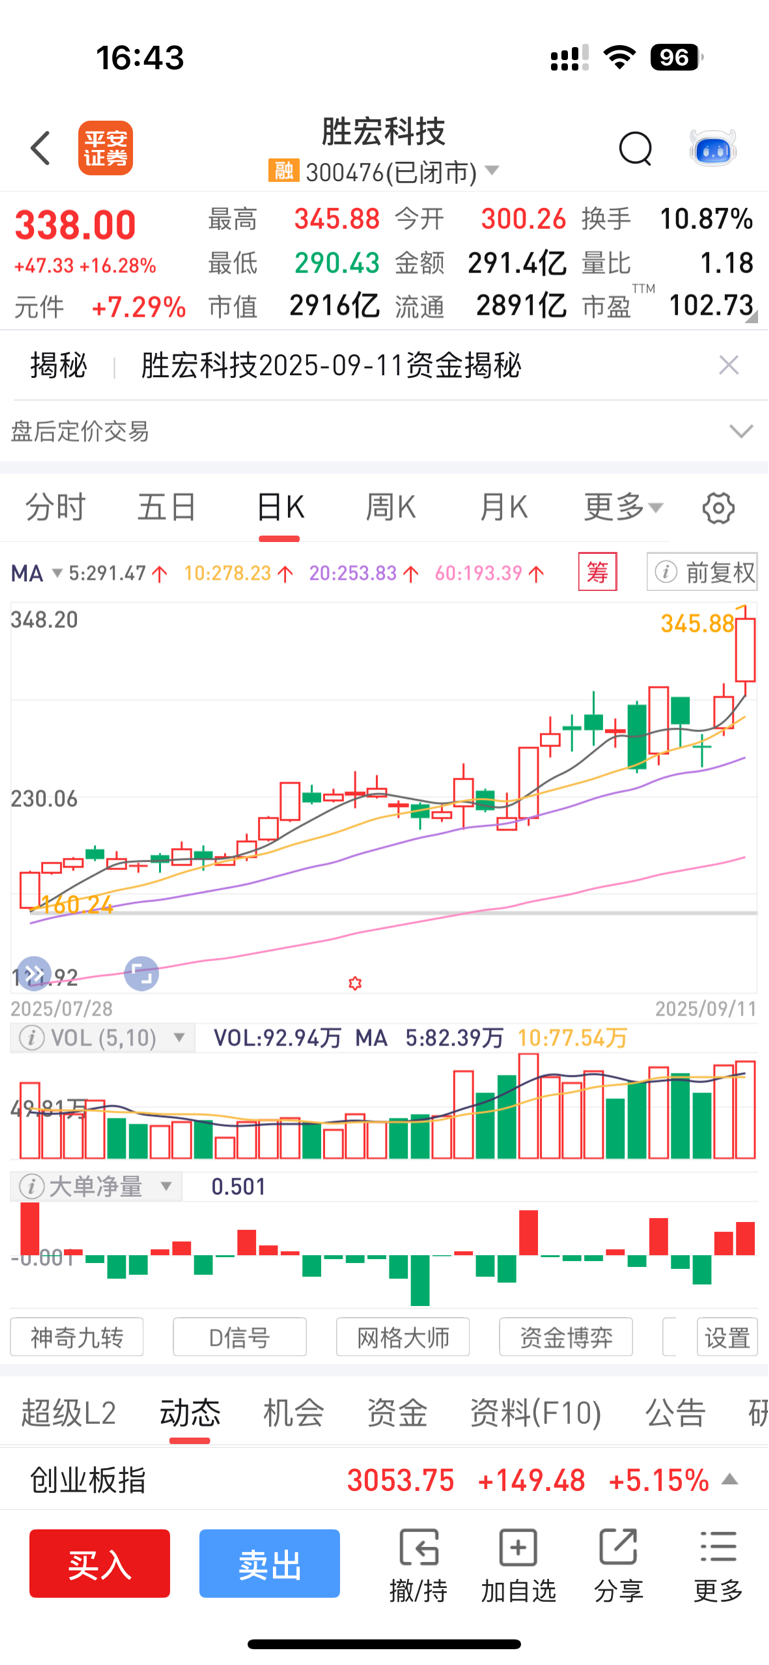The image size is (769, 1665).
Task: Tap the stock name 胜宏科技 title
Action: 383,131
